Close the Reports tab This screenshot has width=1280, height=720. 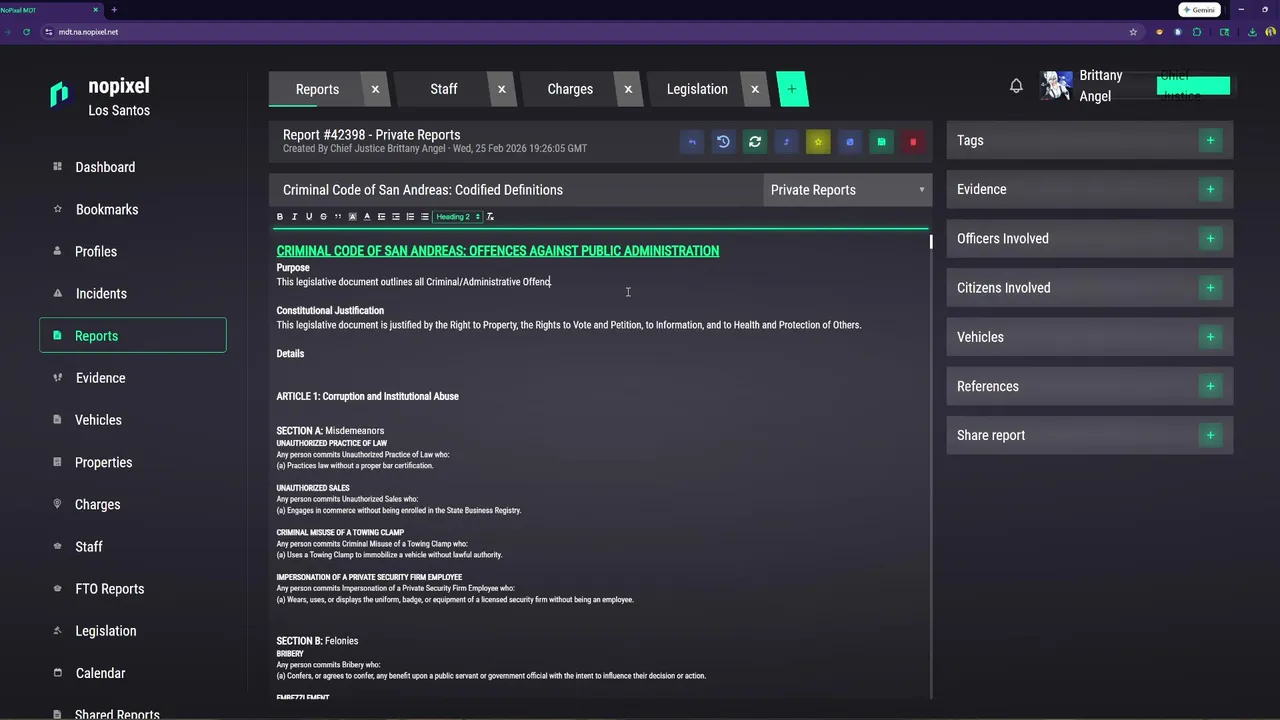click(376, 89)
